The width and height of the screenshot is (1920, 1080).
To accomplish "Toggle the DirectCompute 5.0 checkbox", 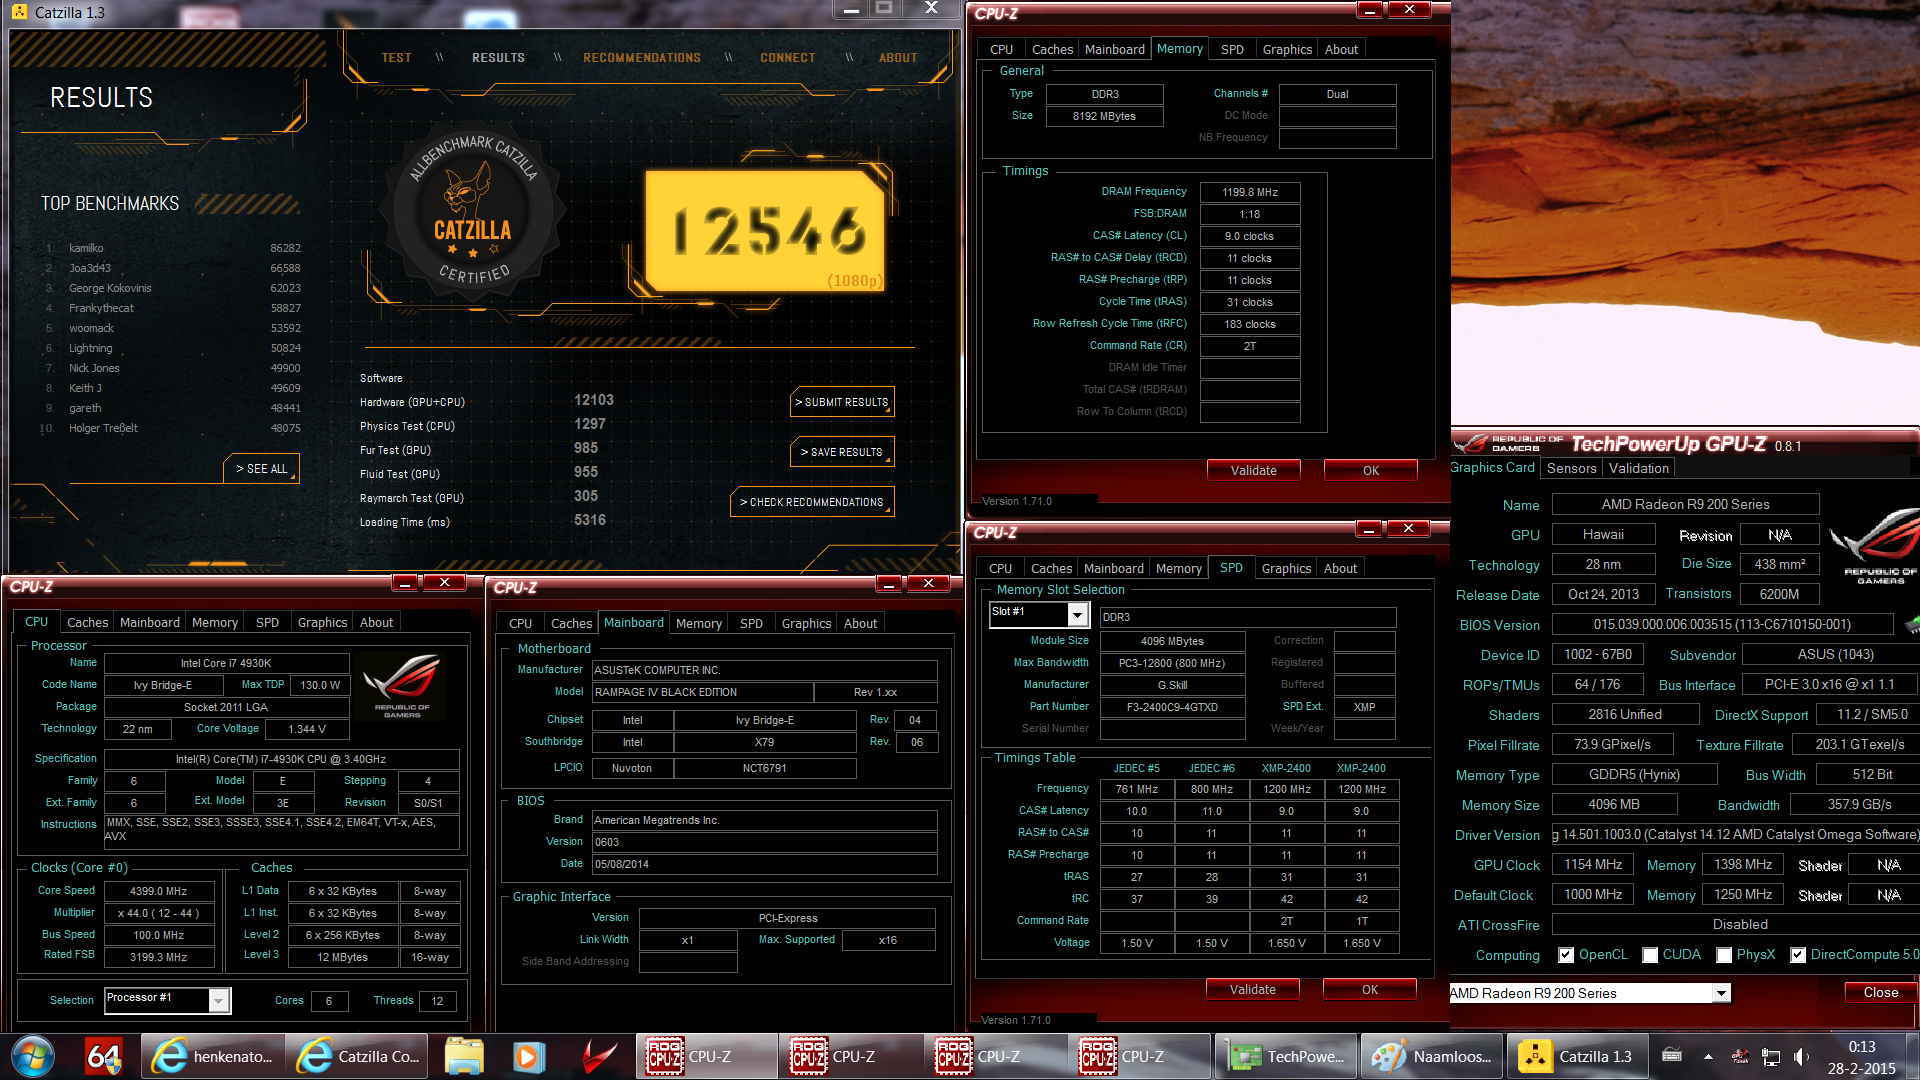I will [1798, 955].
